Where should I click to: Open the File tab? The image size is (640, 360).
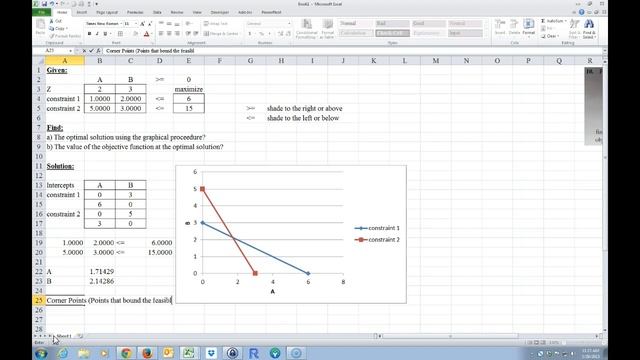point(42,12)
